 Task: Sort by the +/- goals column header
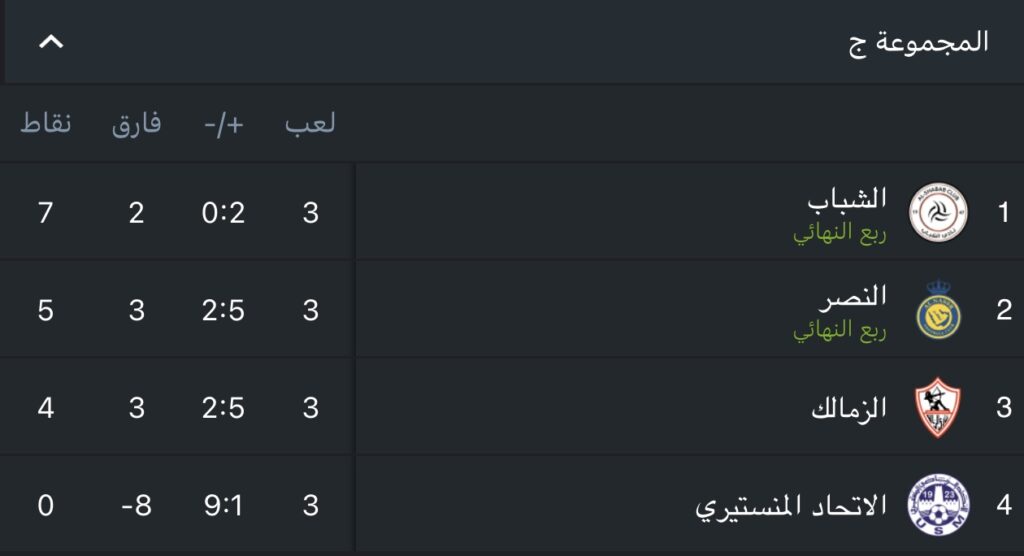[x=223, y=124]
